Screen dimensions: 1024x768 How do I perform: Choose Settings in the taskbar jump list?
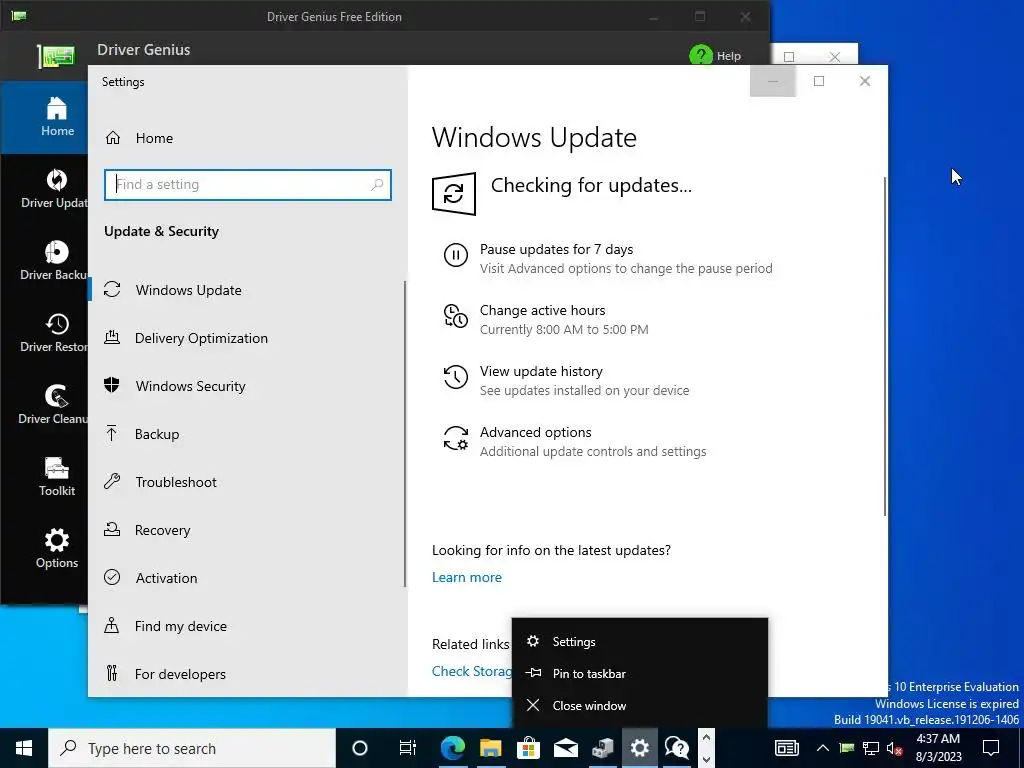(x=639, y=642)
